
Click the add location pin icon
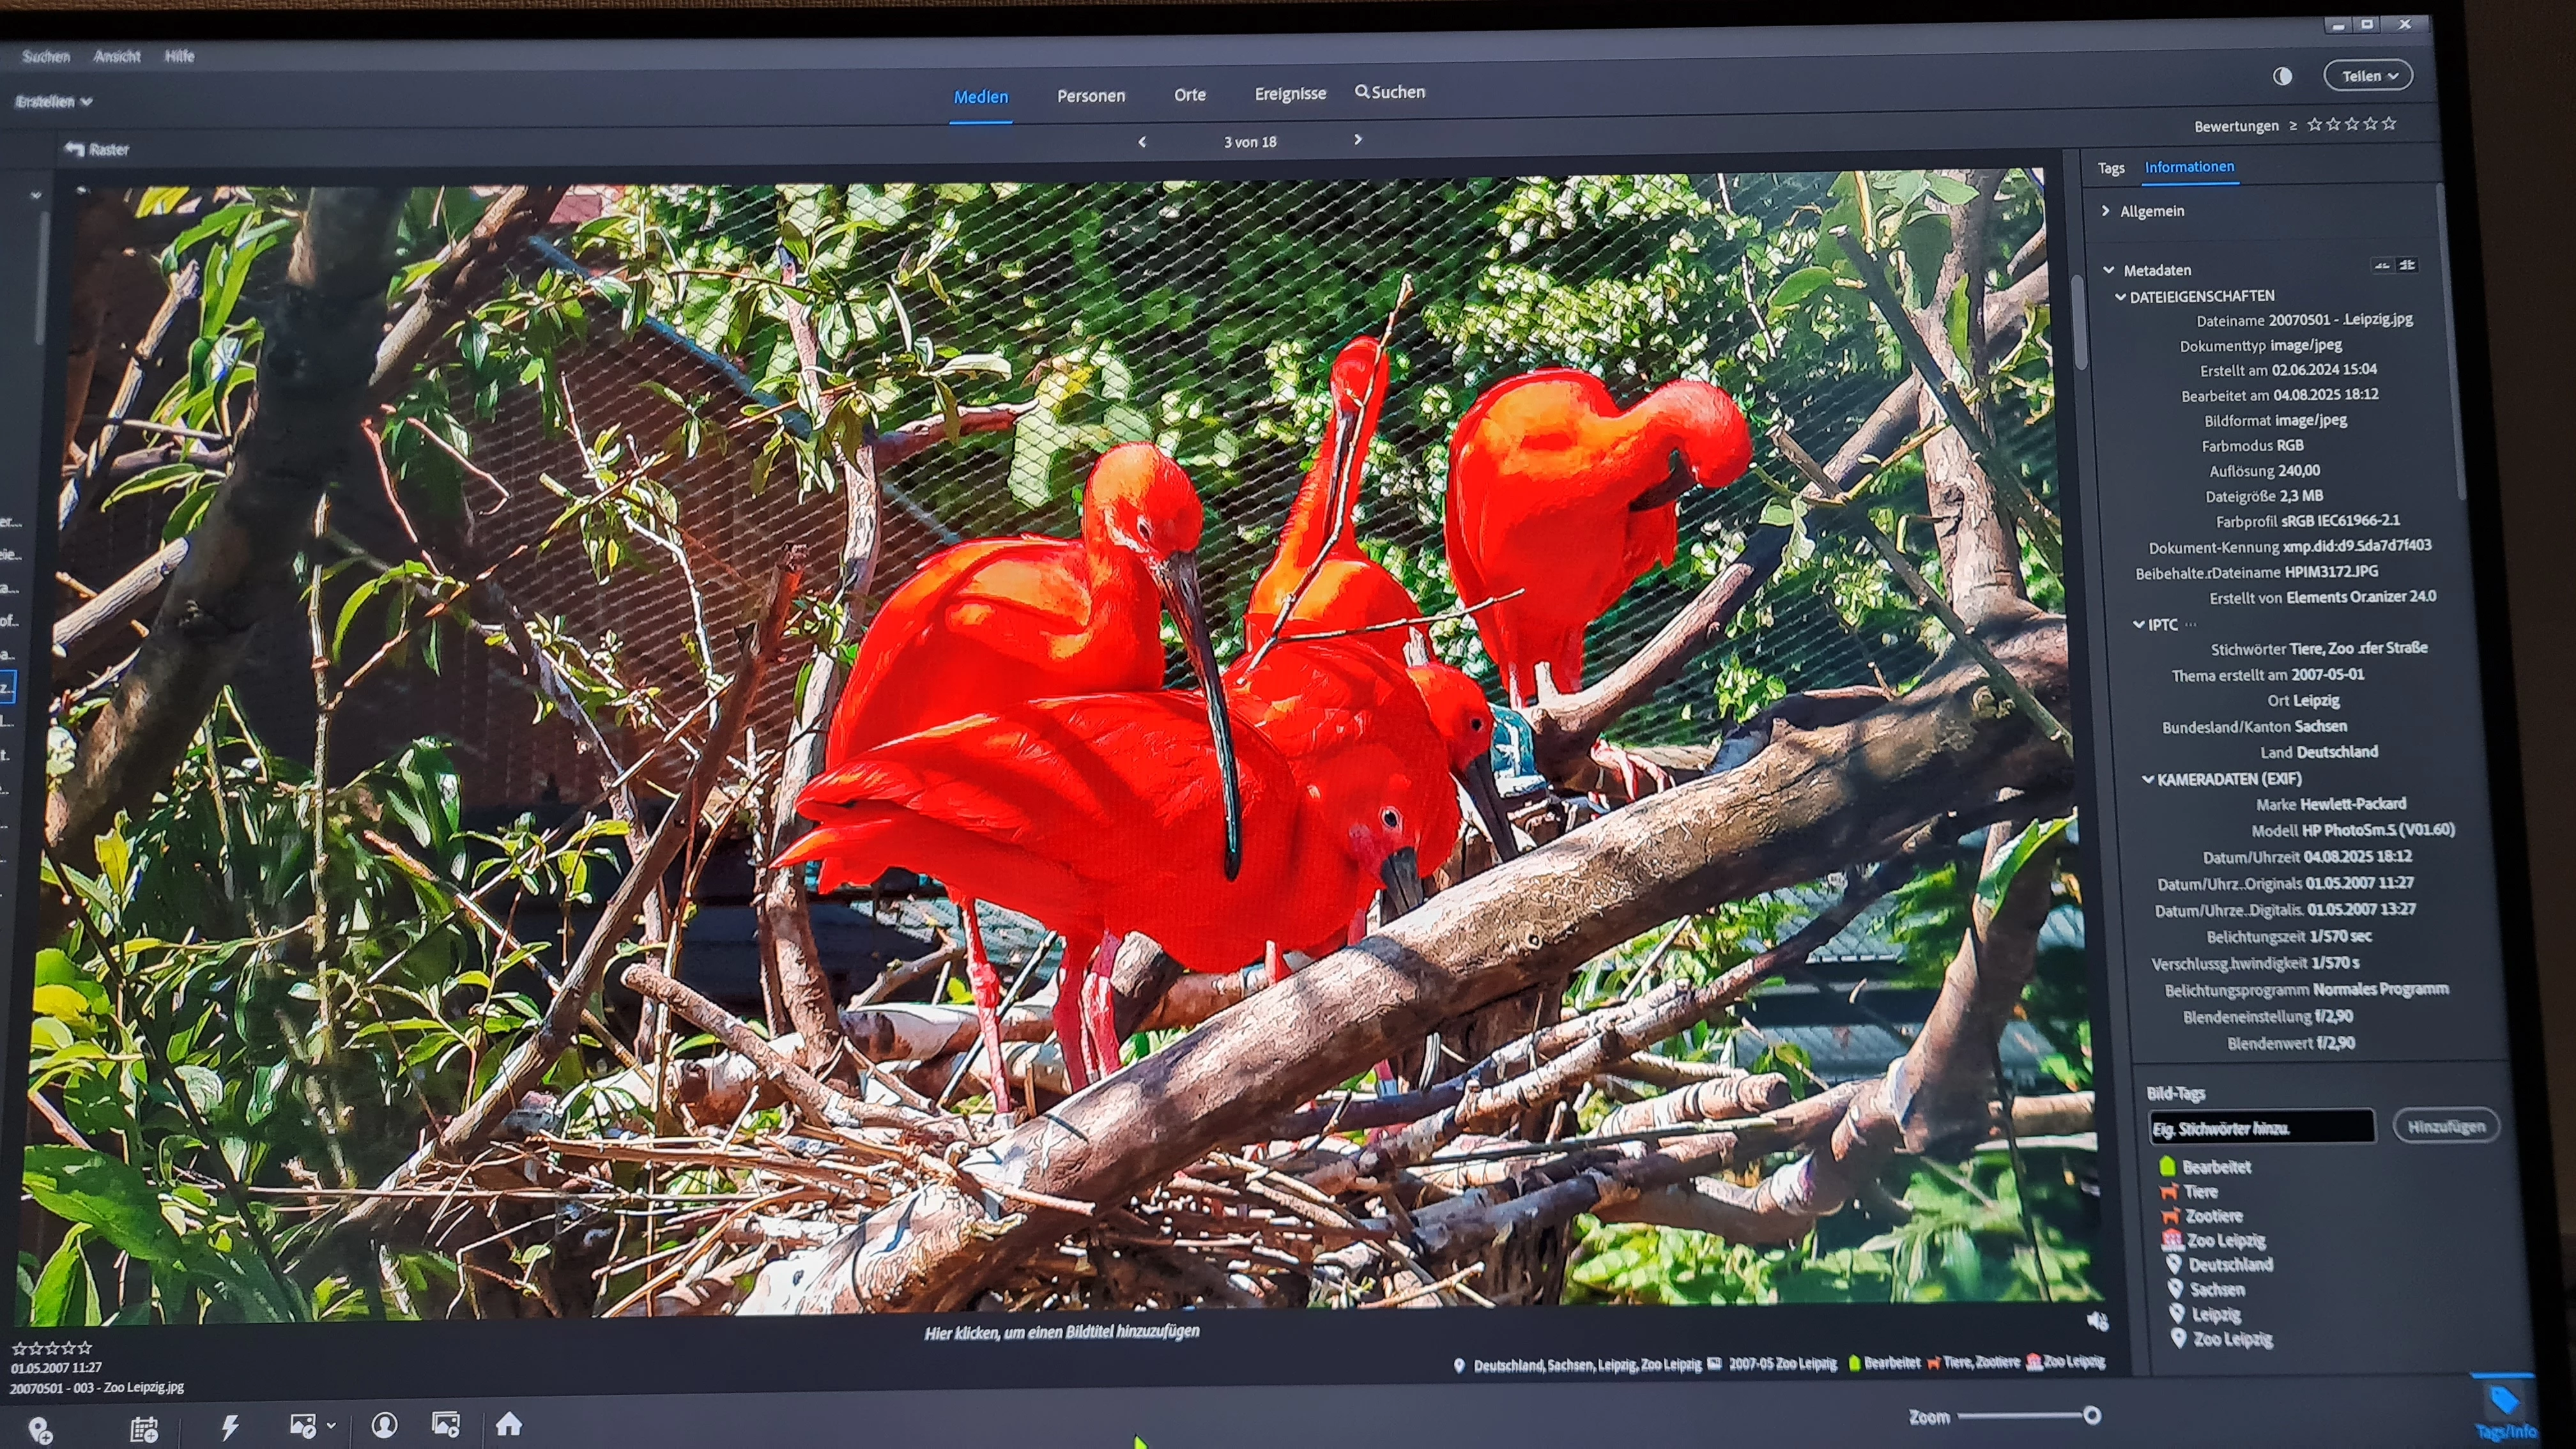click(x=39, y=1430)
